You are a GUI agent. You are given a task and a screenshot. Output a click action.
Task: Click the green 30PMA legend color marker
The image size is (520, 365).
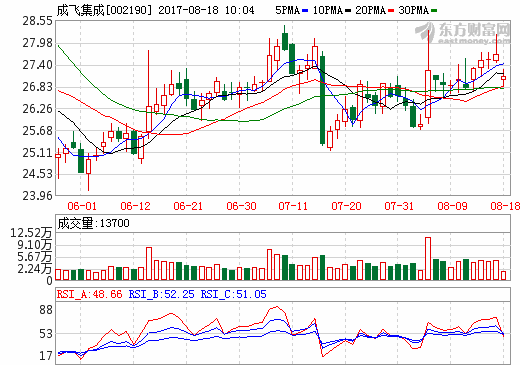[434, 11]
